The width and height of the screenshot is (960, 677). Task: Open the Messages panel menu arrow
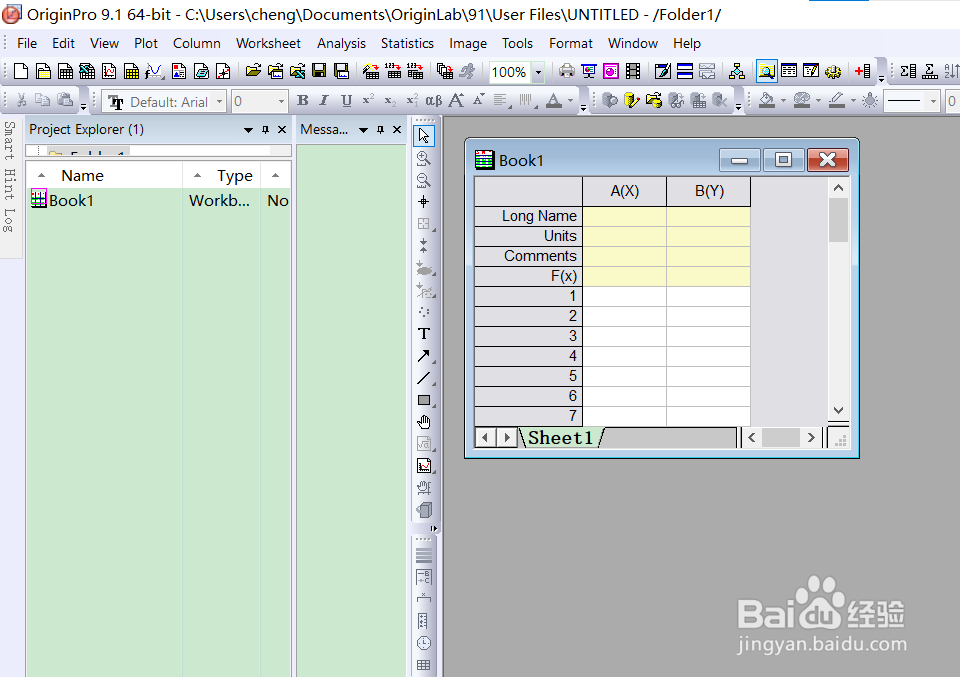tap(363, 130)
